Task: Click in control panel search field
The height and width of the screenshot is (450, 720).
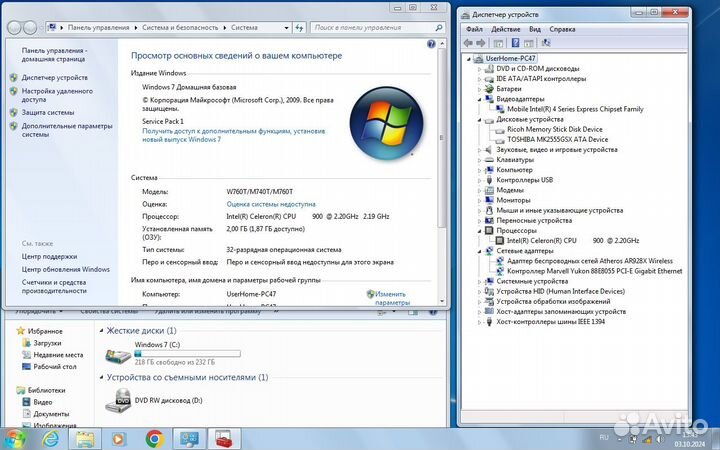Action: (372, 28)
